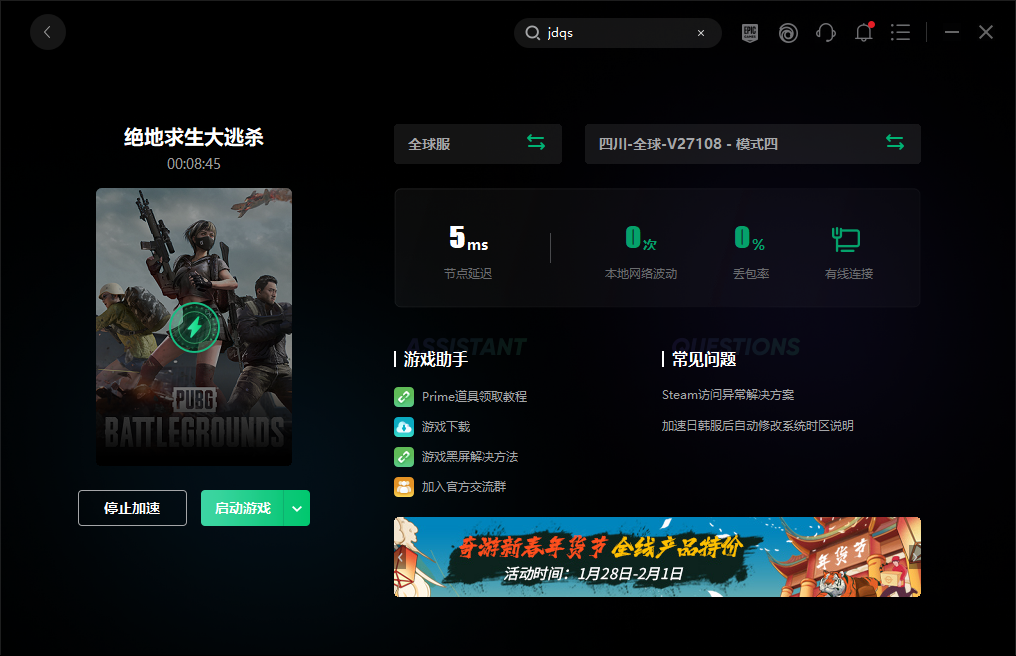Go back using the arrow button
Viewport: 1016px width, 656px height.
tap(48, 32)
